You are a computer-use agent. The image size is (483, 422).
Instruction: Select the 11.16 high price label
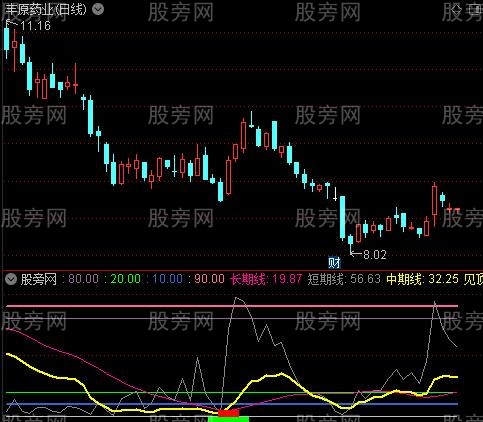coord(36,26)
